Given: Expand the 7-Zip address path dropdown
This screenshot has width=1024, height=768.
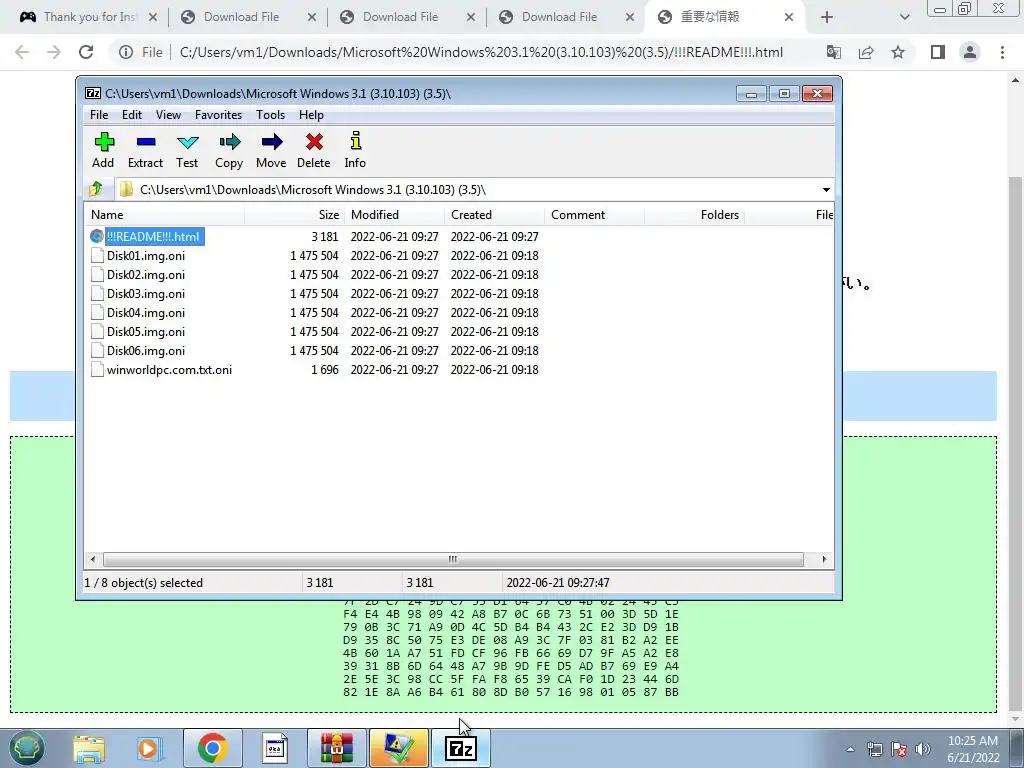Looking at the screenshot, I should (826, 189).
